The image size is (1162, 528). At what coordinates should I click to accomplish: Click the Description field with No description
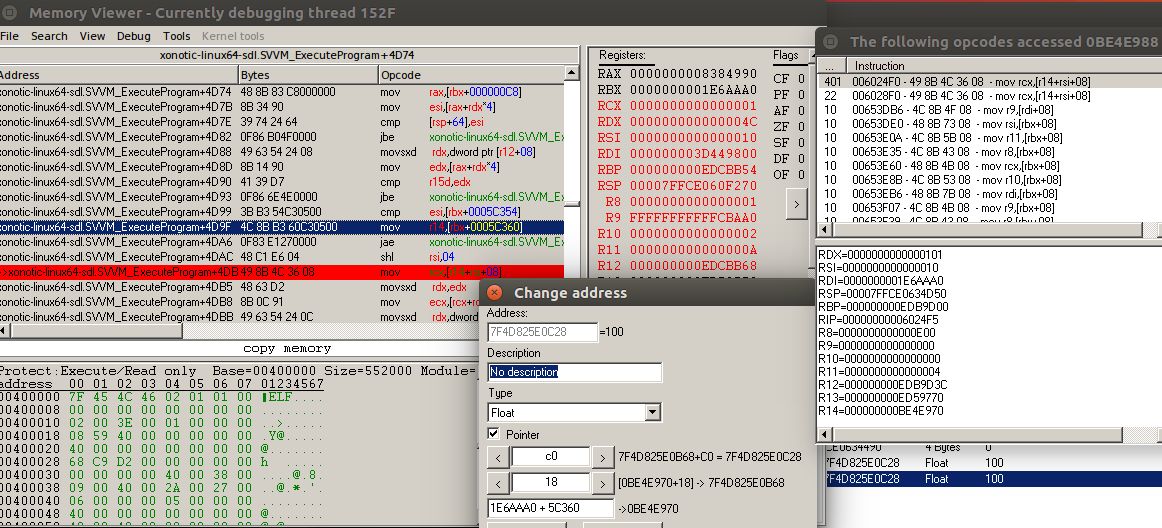tap(574, 372)
